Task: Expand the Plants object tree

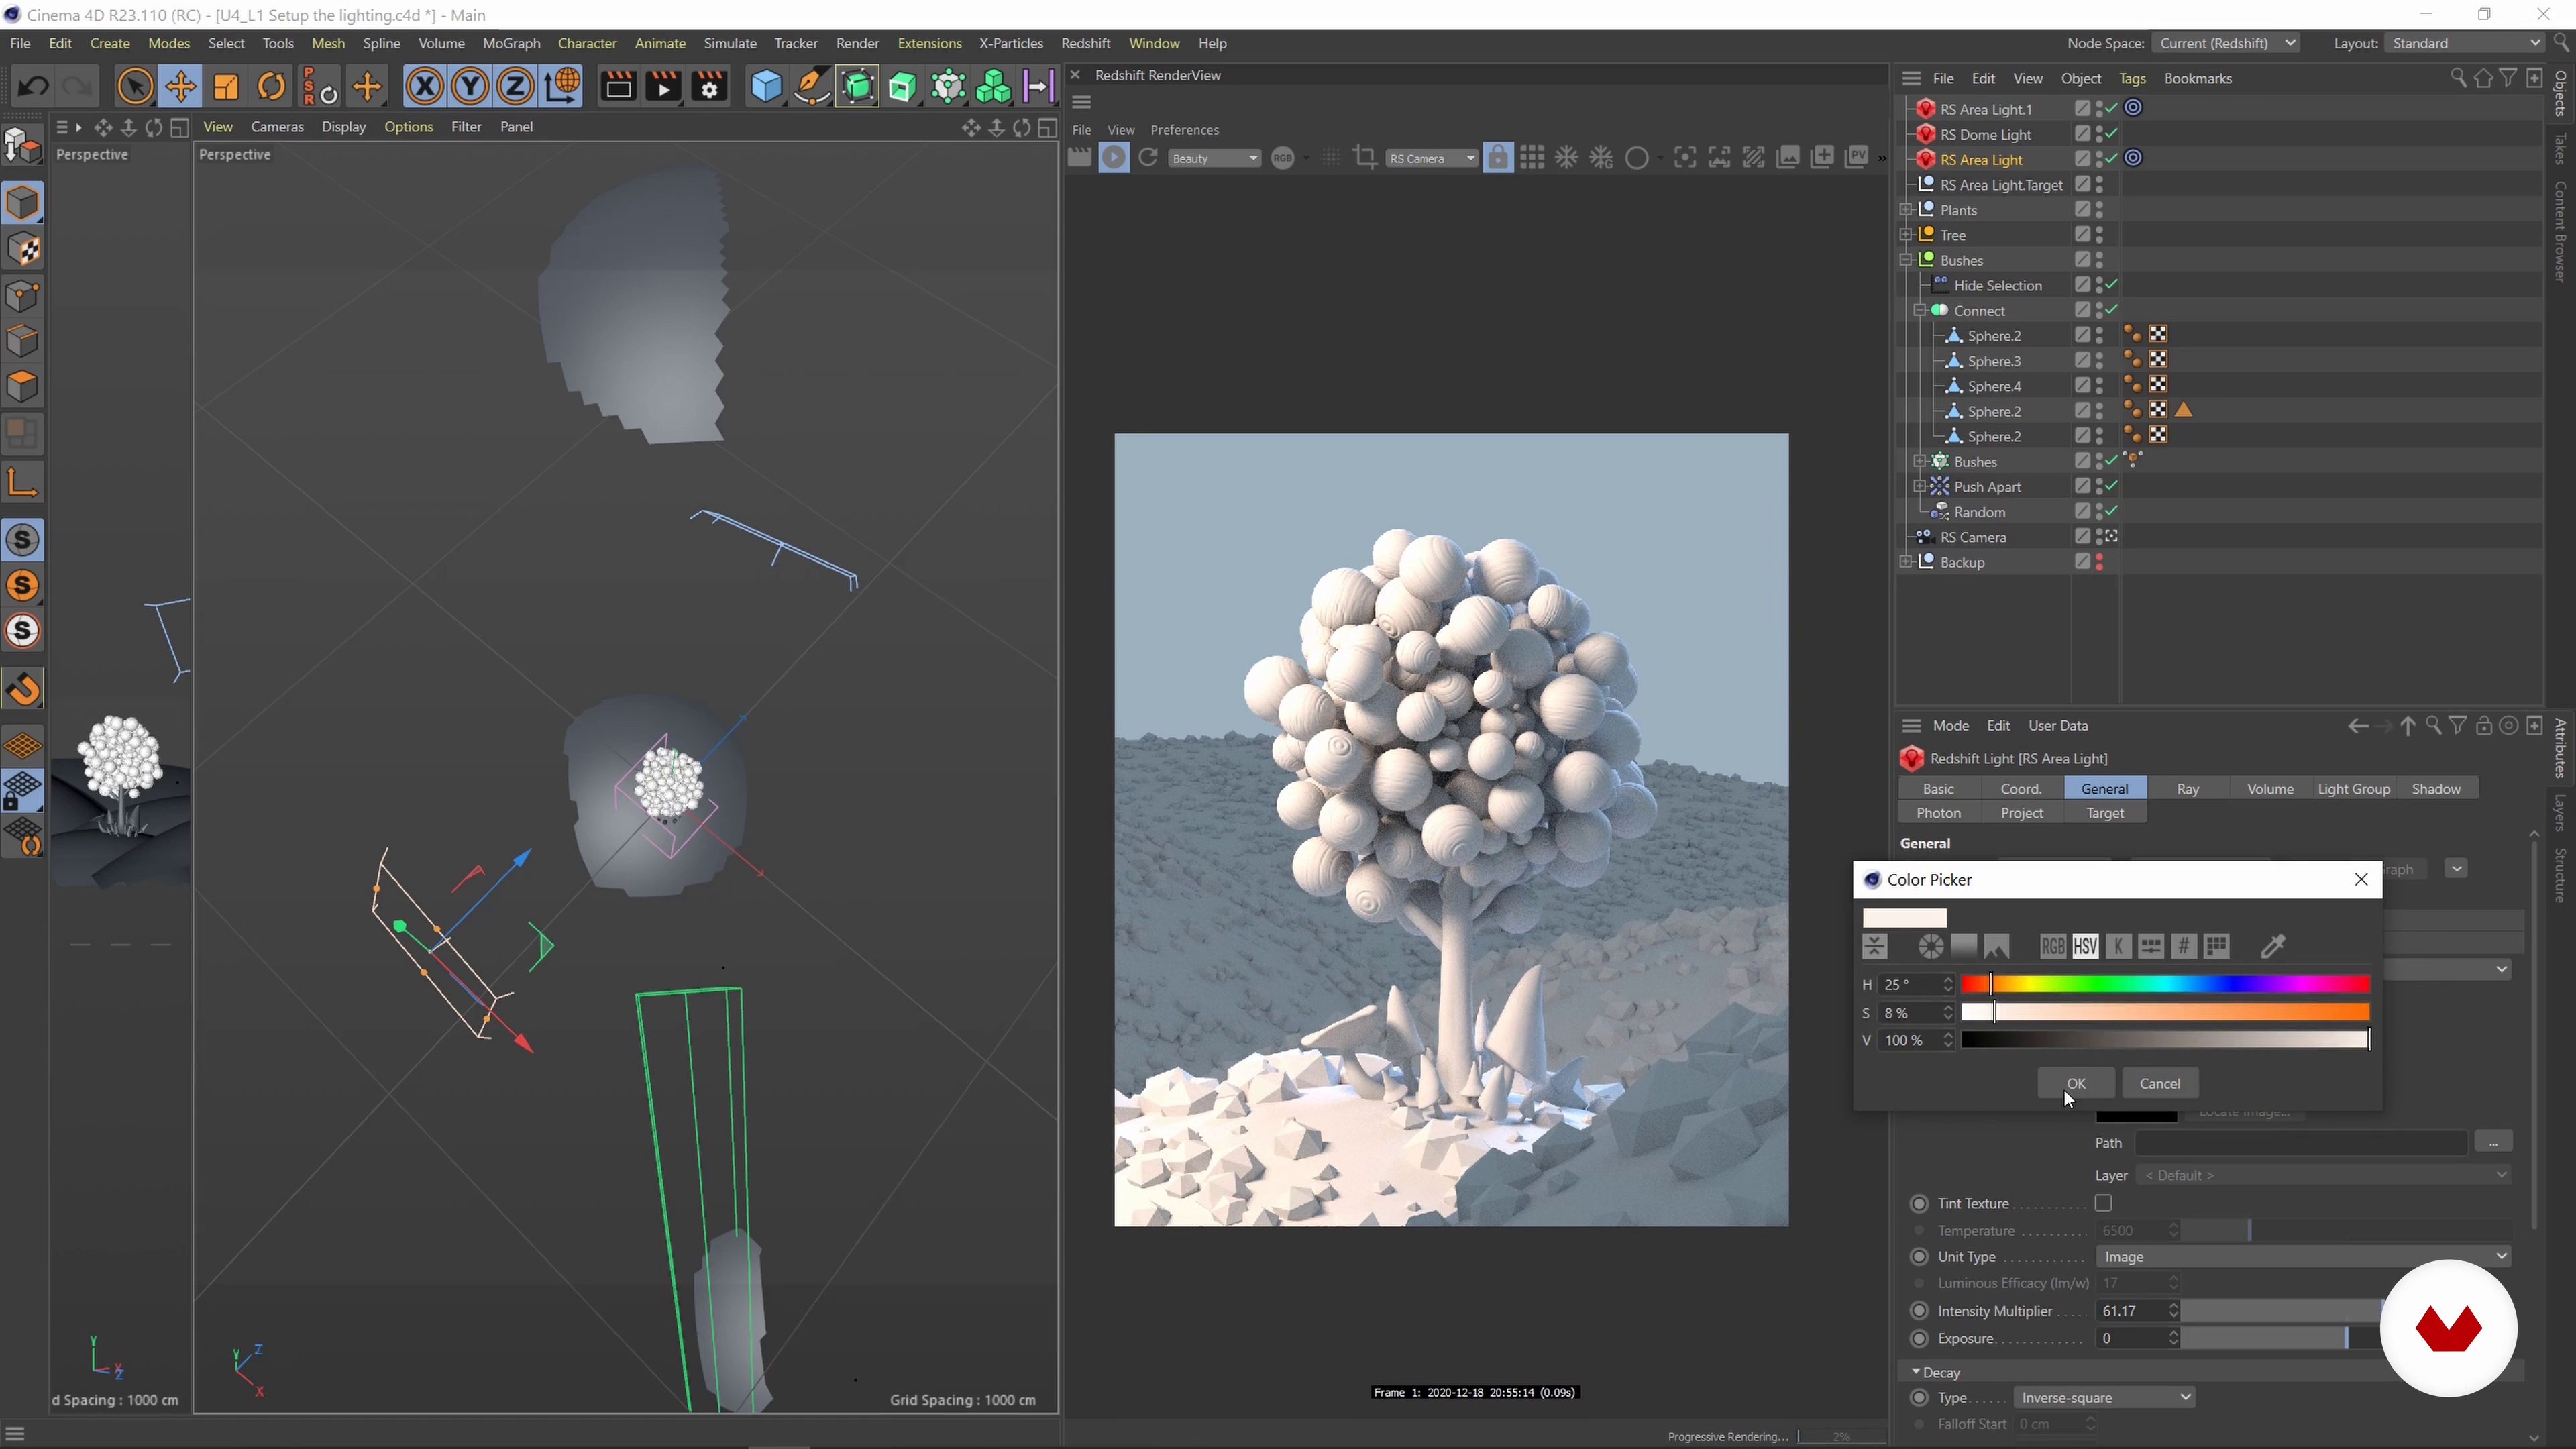Action: pyautogui.click(x=1906, y=210)
